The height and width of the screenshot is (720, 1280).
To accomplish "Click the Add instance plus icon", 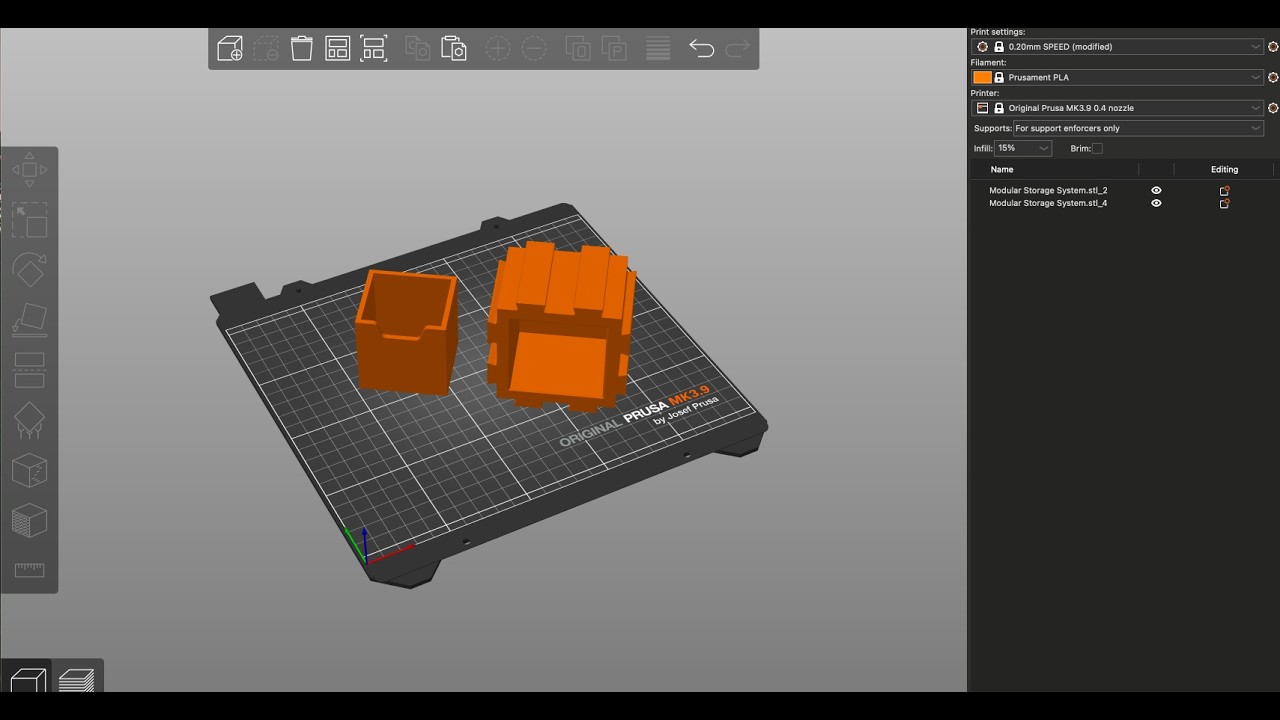I will [497, 48].
